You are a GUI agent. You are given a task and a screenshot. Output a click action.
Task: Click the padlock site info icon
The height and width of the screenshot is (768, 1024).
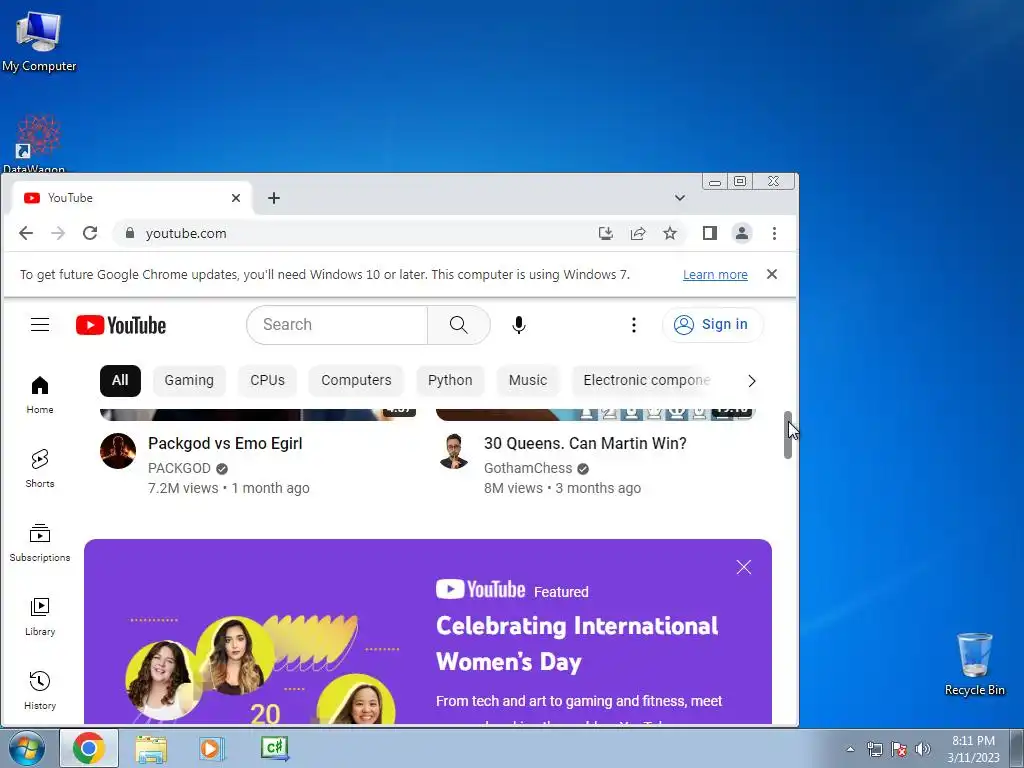(130, 233)
